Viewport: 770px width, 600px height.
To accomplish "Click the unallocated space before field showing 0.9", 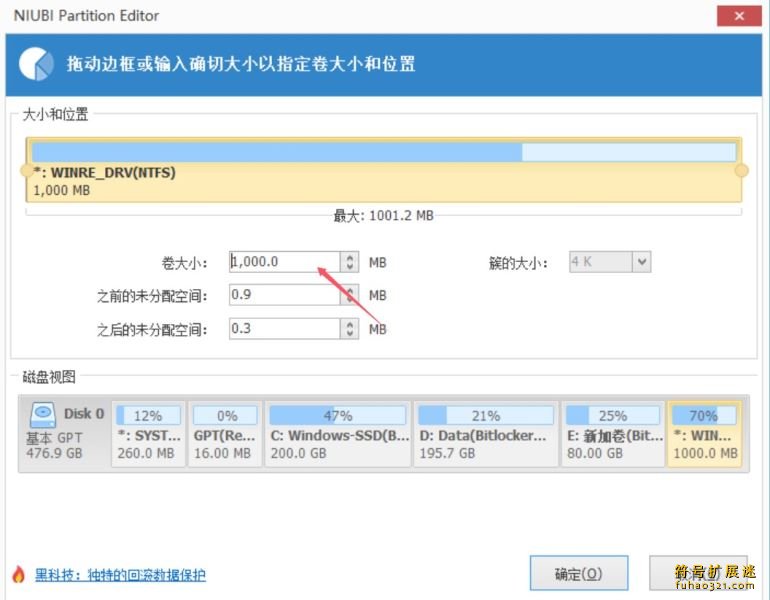I will pos(284,295).
